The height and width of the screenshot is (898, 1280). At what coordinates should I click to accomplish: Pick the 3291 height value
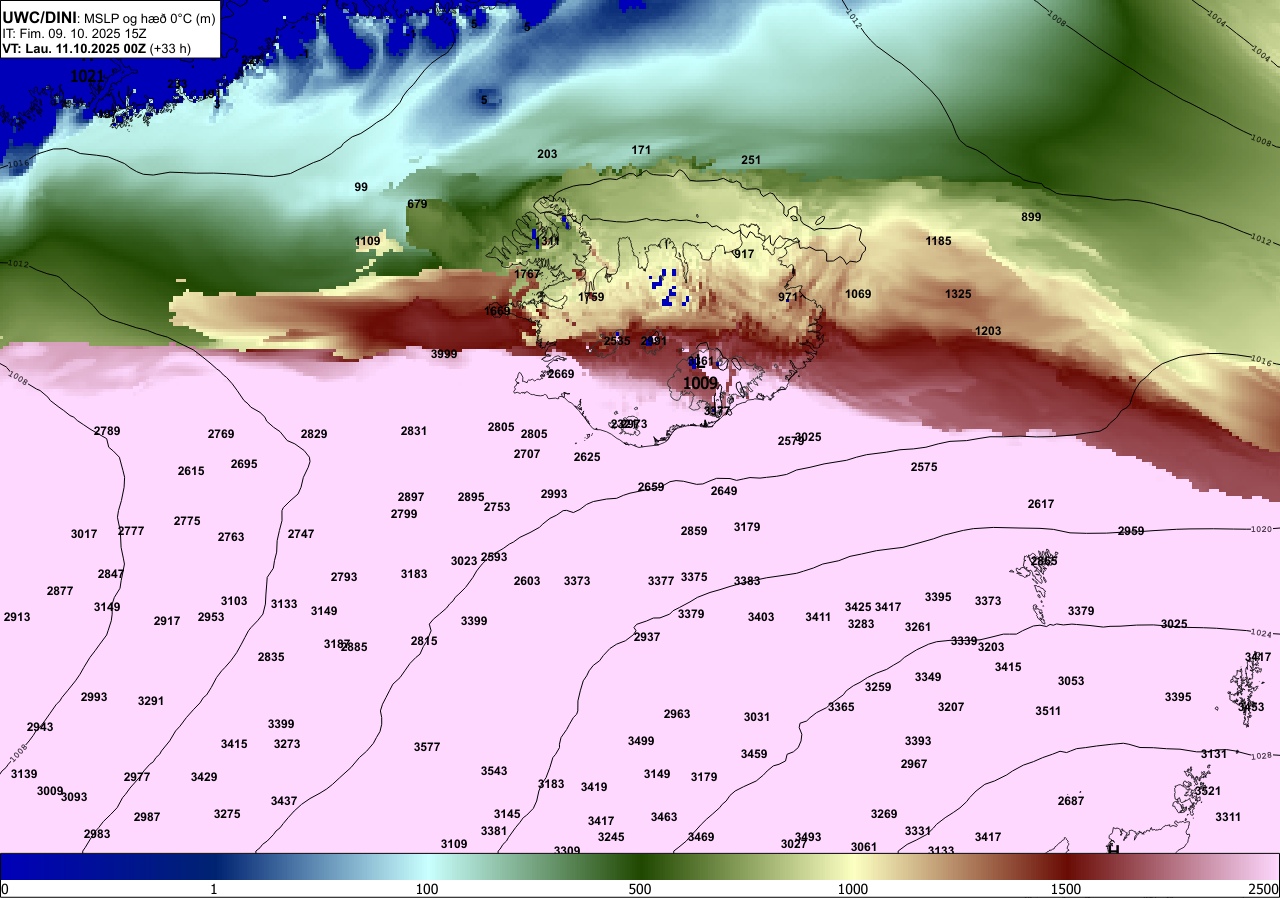pos(151,701)
